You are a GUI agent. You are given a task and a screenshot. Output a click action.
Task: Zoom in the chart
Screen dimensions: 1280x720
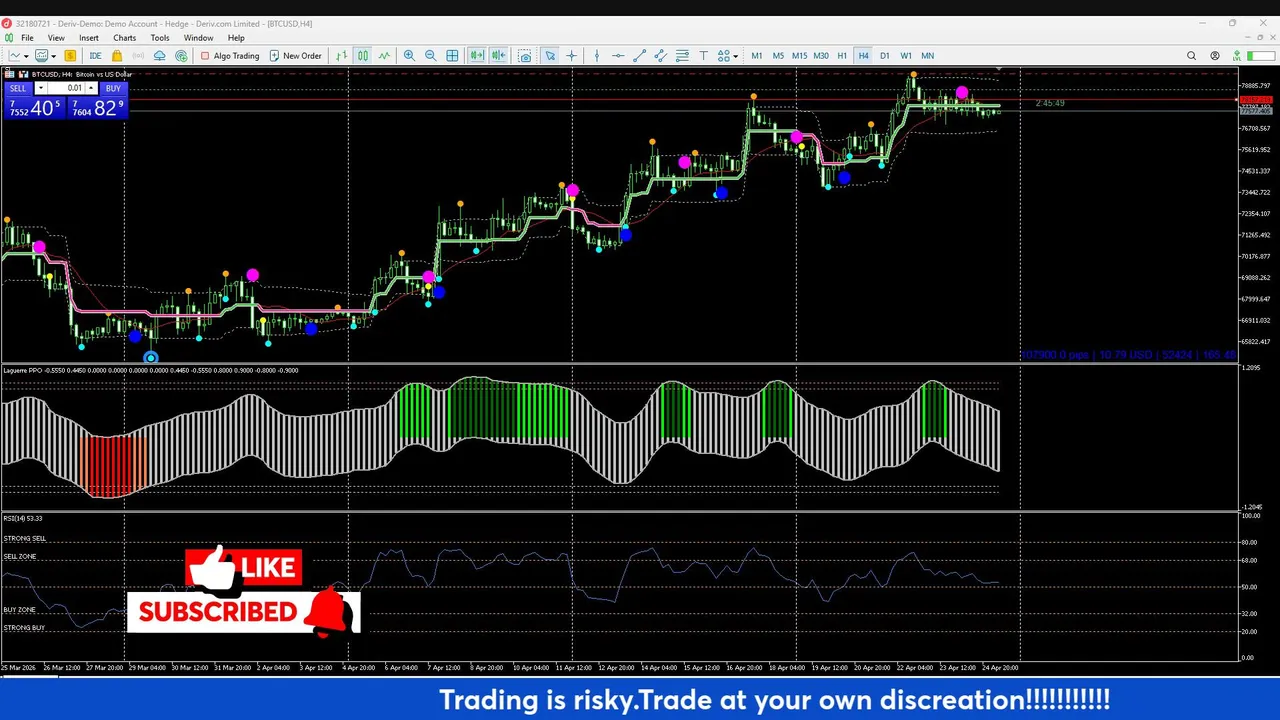409,56
